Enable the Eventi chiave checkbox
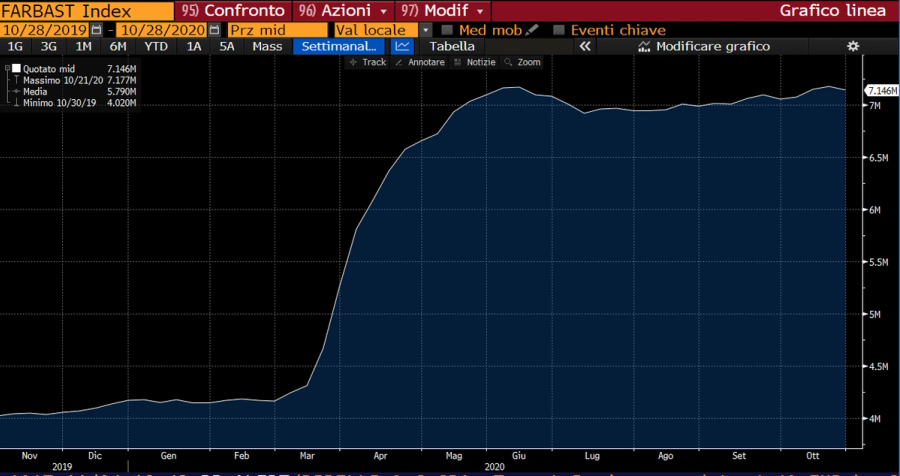Image resolution: width=900 pixels, height=476 pixels. (x=559, y=30)
